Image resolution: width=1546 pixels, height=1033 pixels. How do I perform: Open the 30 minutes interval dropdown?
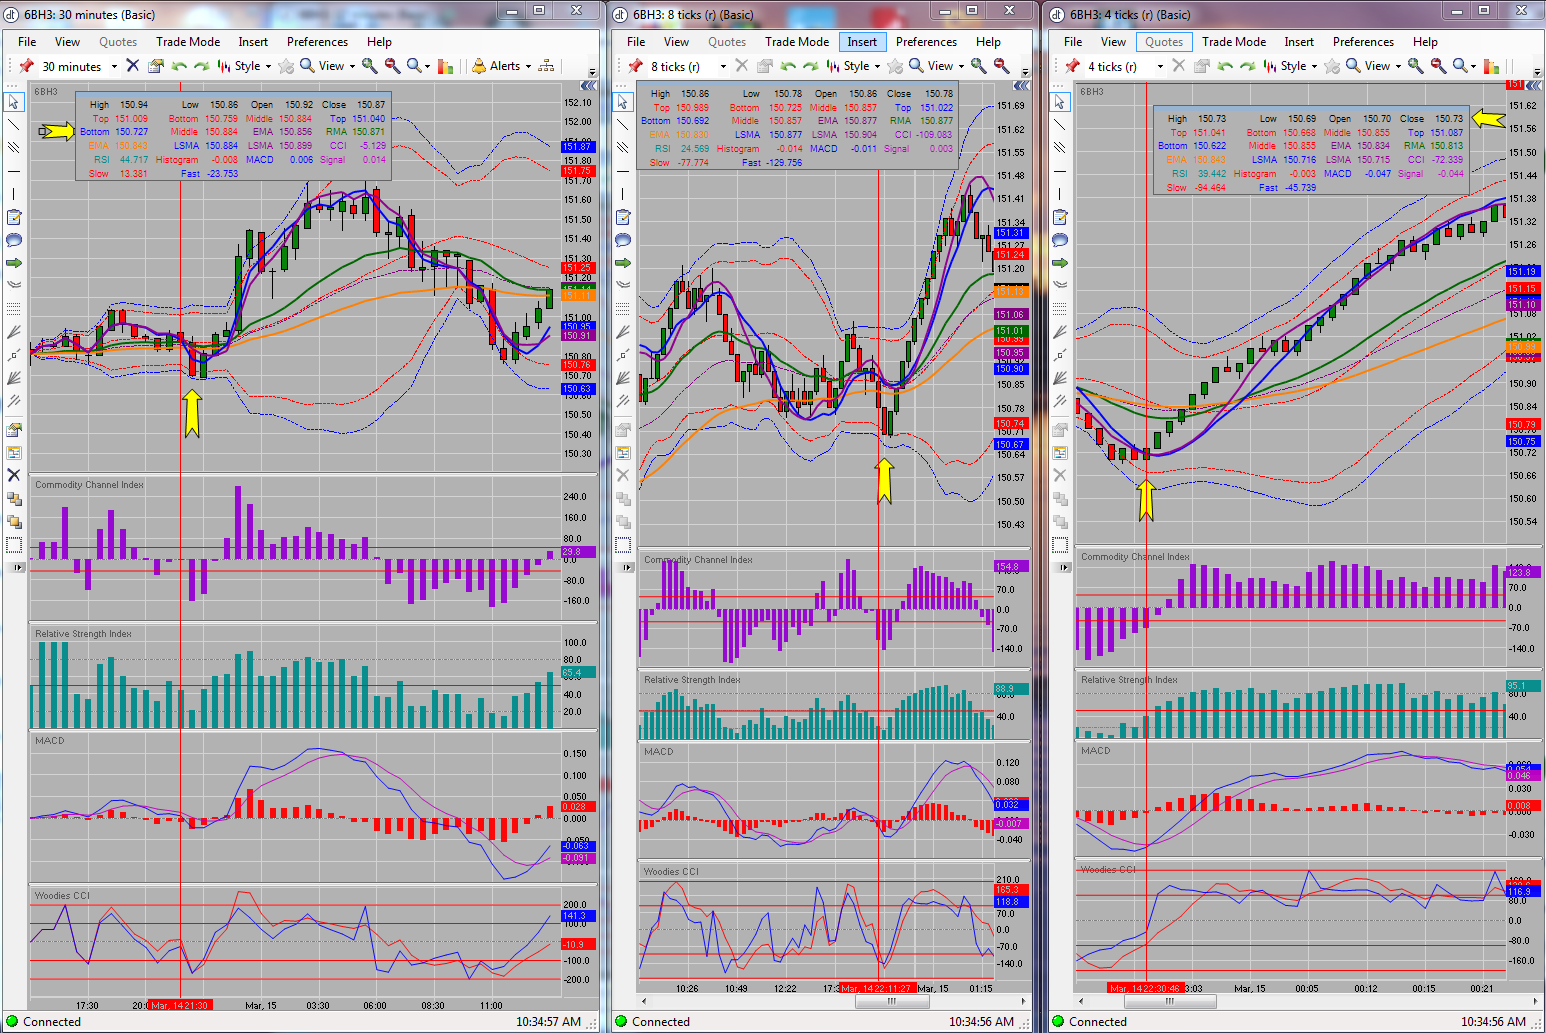click(114, 67)
